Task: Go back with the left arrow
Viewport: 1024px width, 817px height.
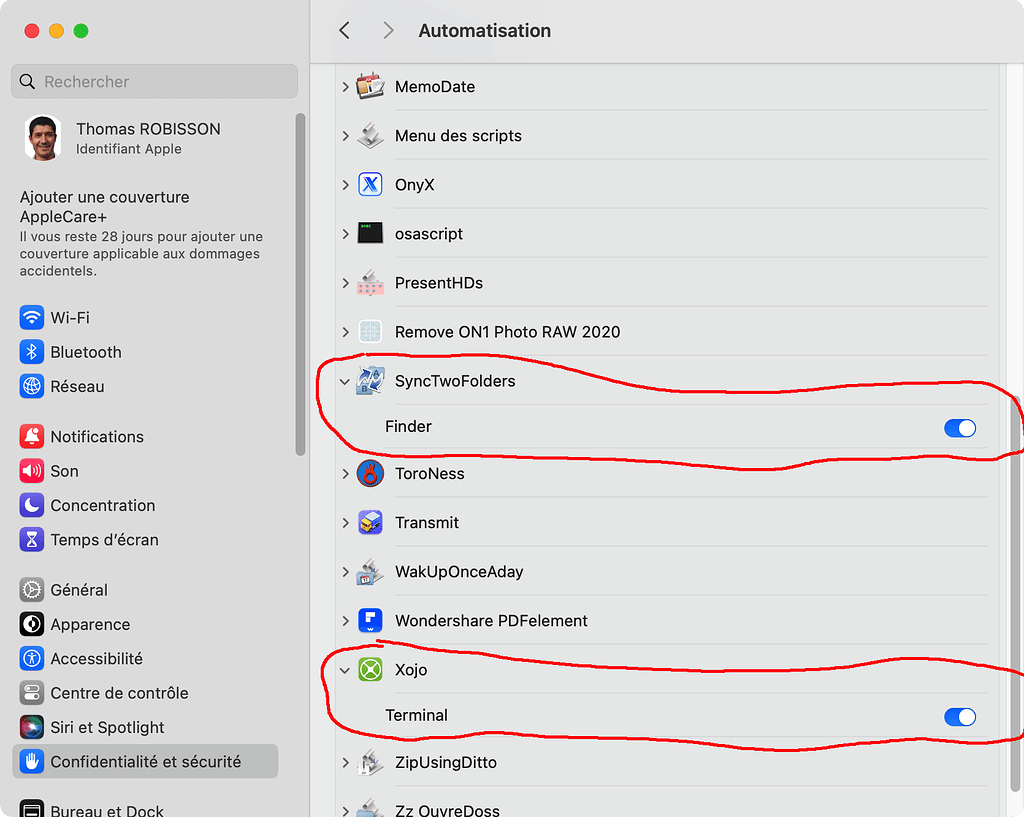Action: click(x=345, y=30)
